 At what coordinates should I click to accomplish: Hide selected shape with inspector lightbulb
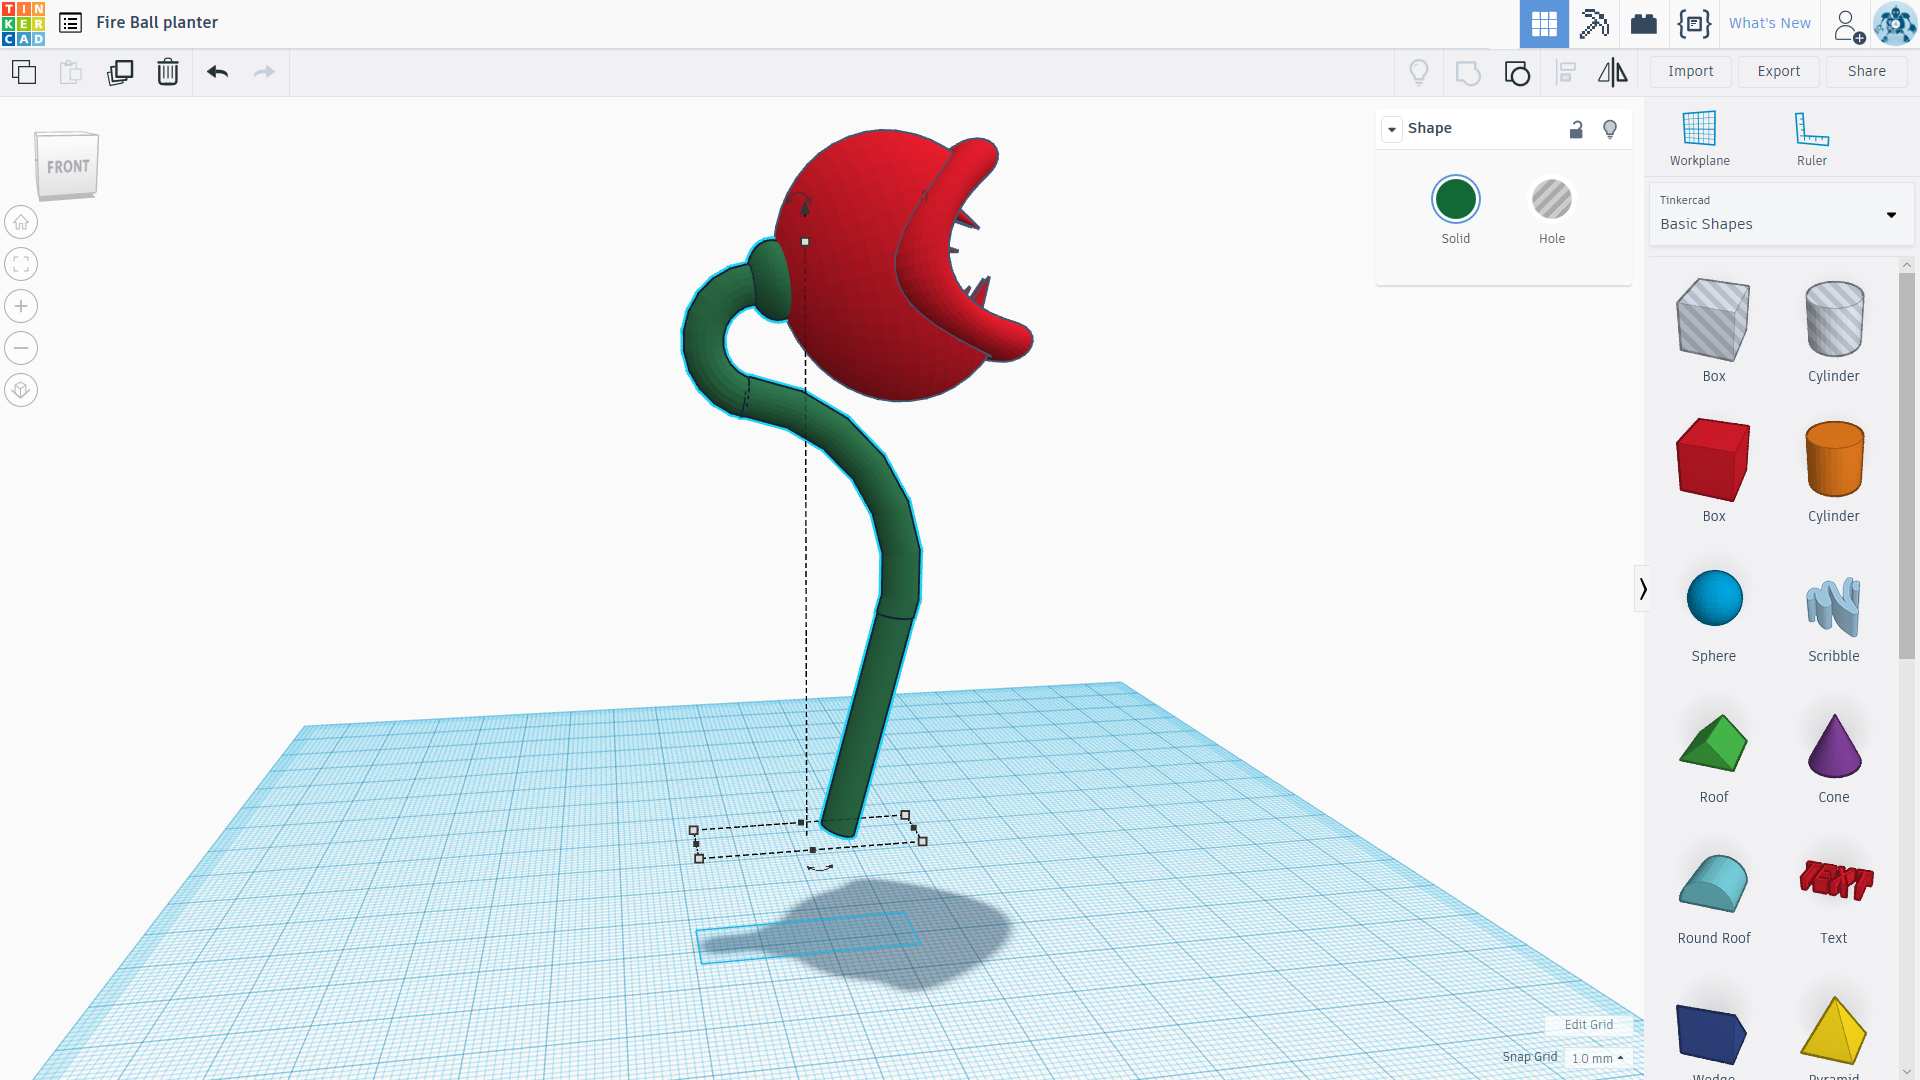pyautogui.click(x=1610, y=129)
